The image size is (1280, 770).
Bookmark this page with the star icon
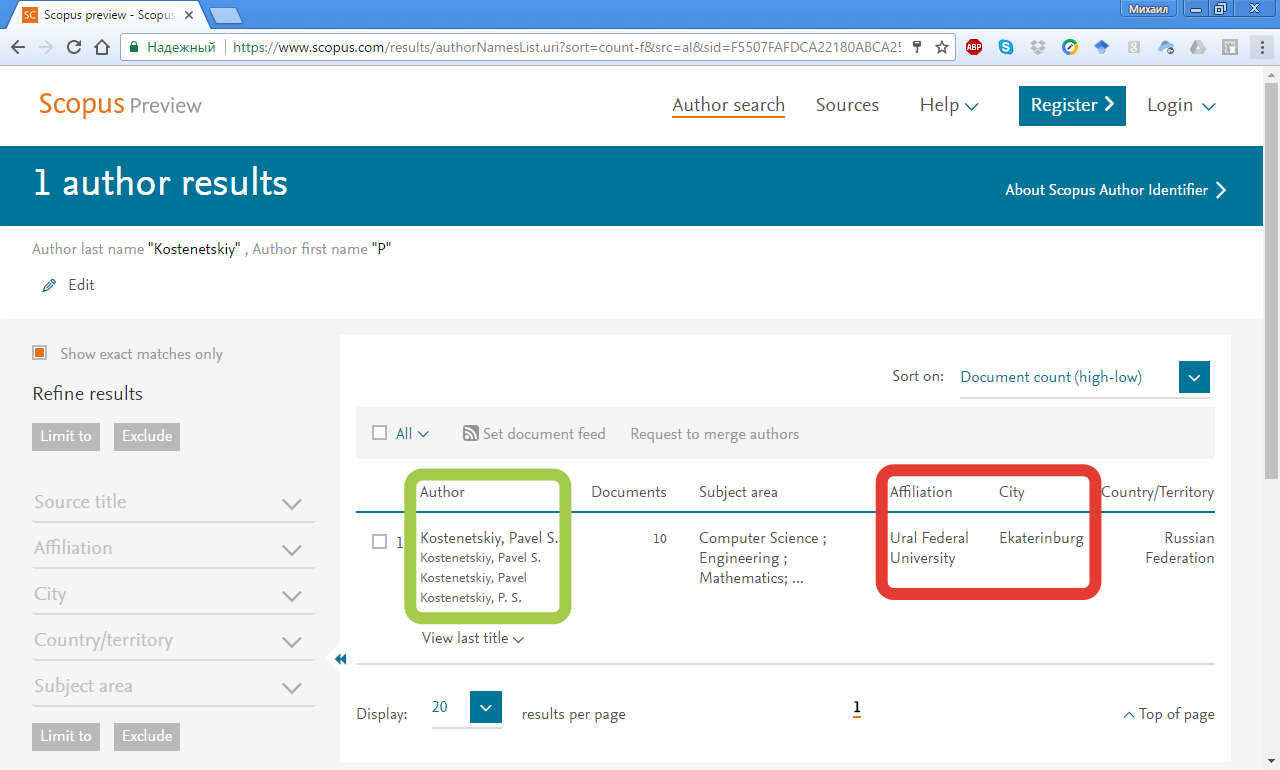(941, 47)
